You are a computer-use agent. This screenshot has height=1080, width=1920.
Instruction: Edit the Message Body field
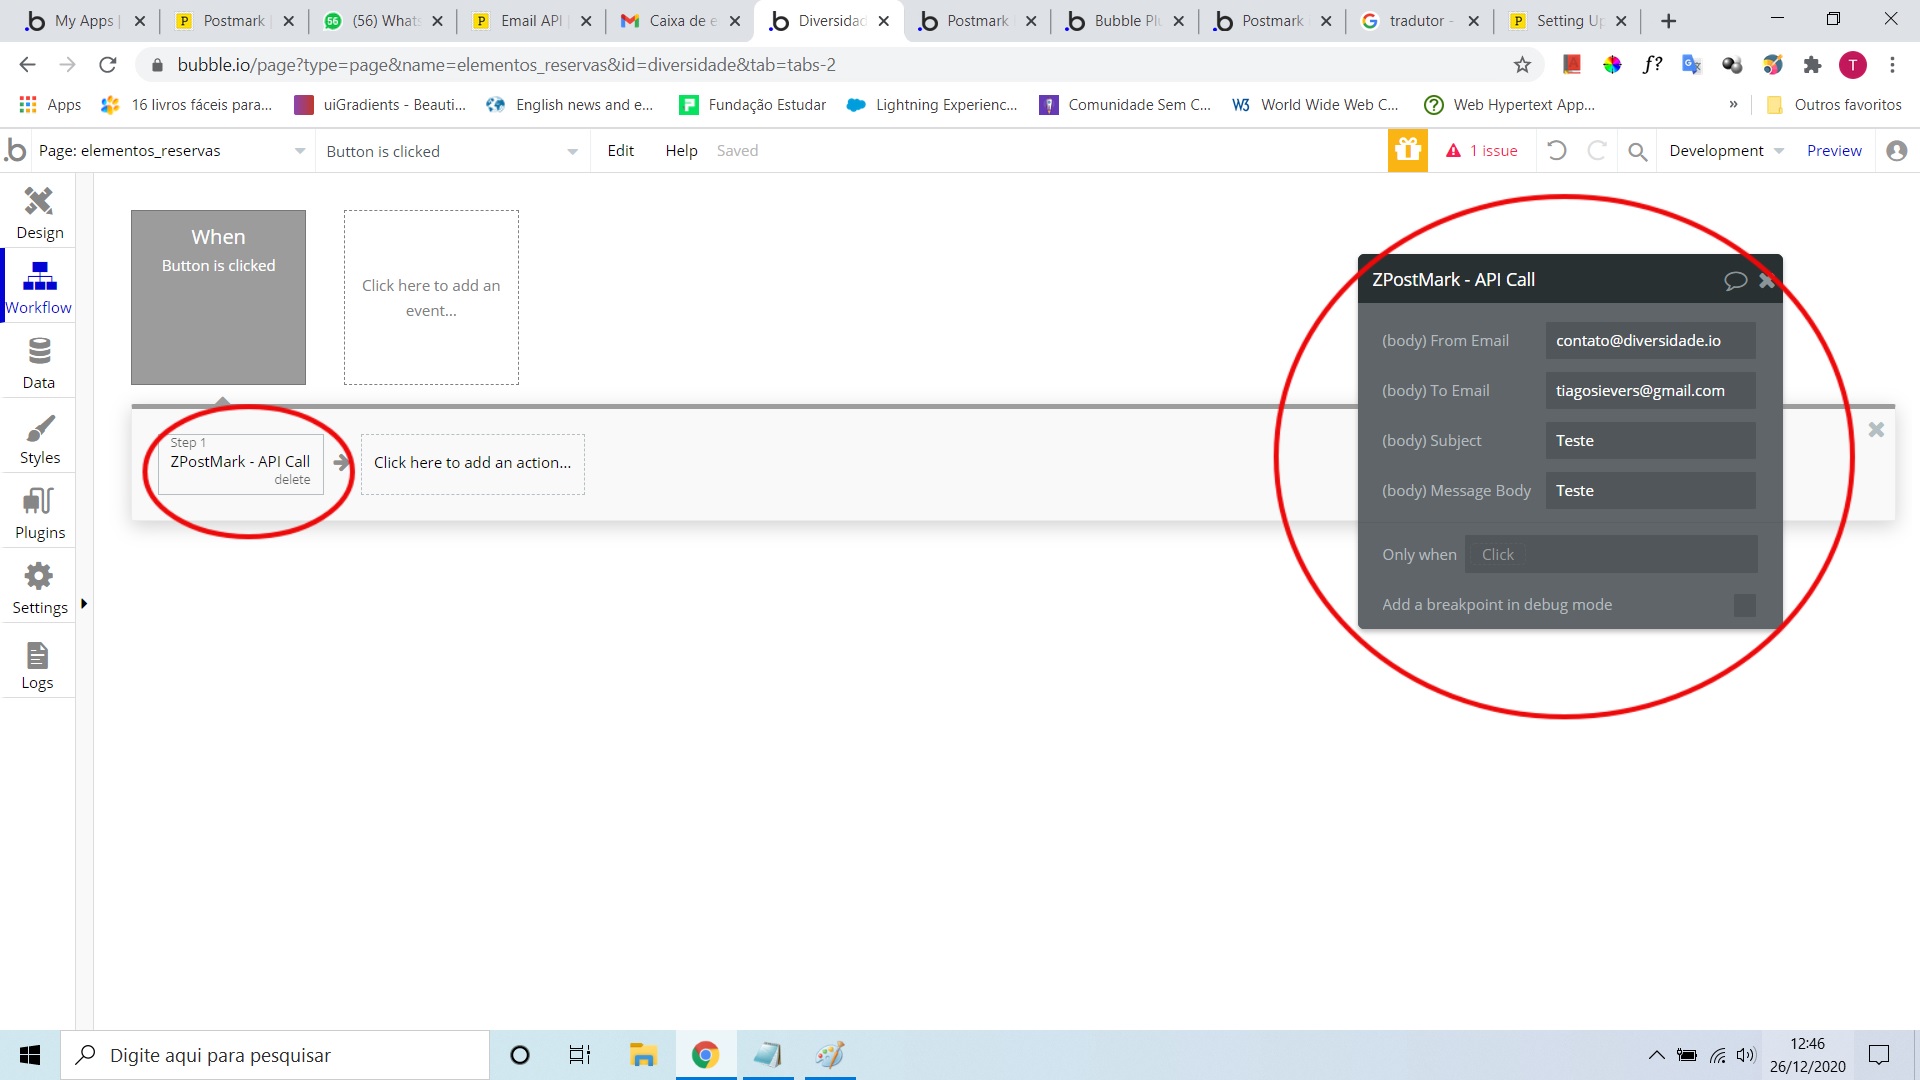[1650, 491]
